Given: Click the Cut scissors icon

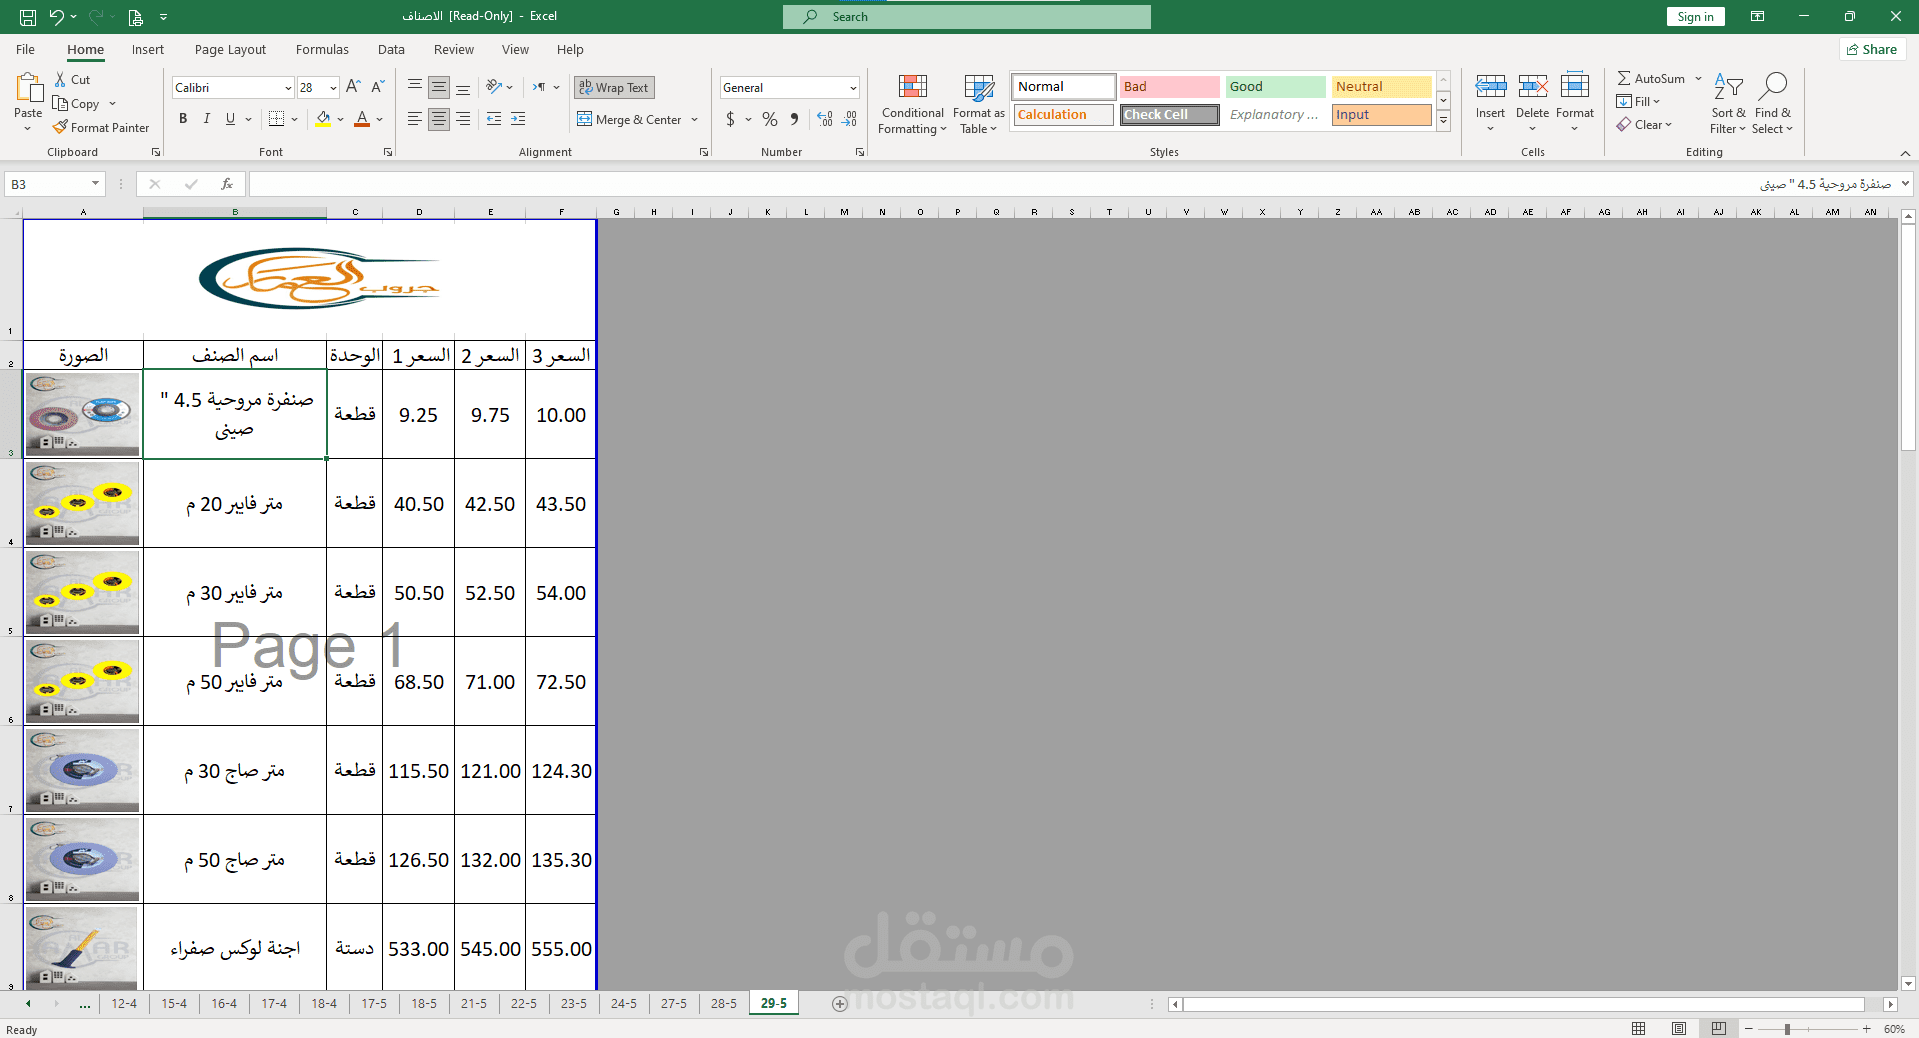Looking at the screenshot, I should click(x=60, y=79).
